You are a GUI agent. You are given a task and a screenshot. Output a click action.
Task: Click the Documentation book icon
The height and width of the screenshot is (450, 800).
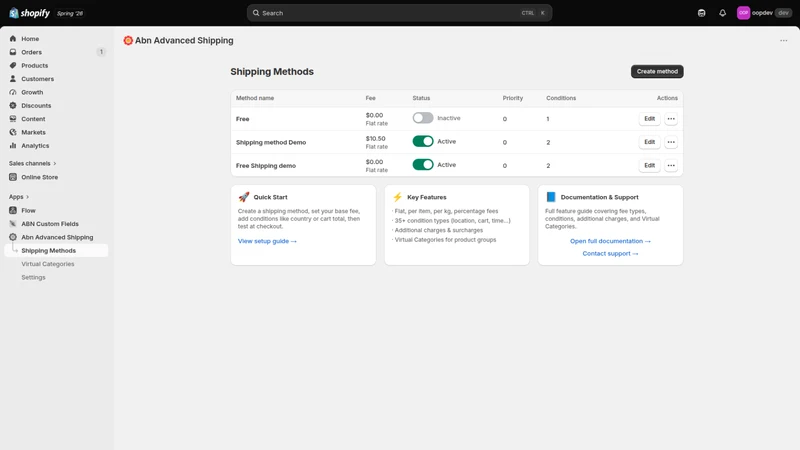551,197
